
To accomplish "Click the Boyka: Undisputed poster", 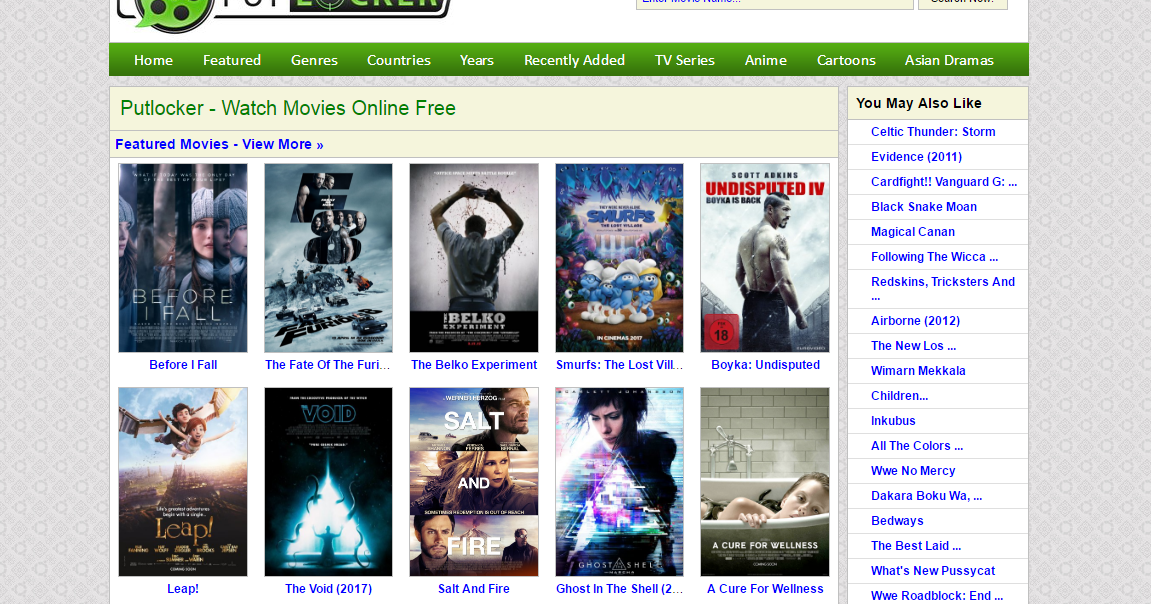I will (764, 257).
